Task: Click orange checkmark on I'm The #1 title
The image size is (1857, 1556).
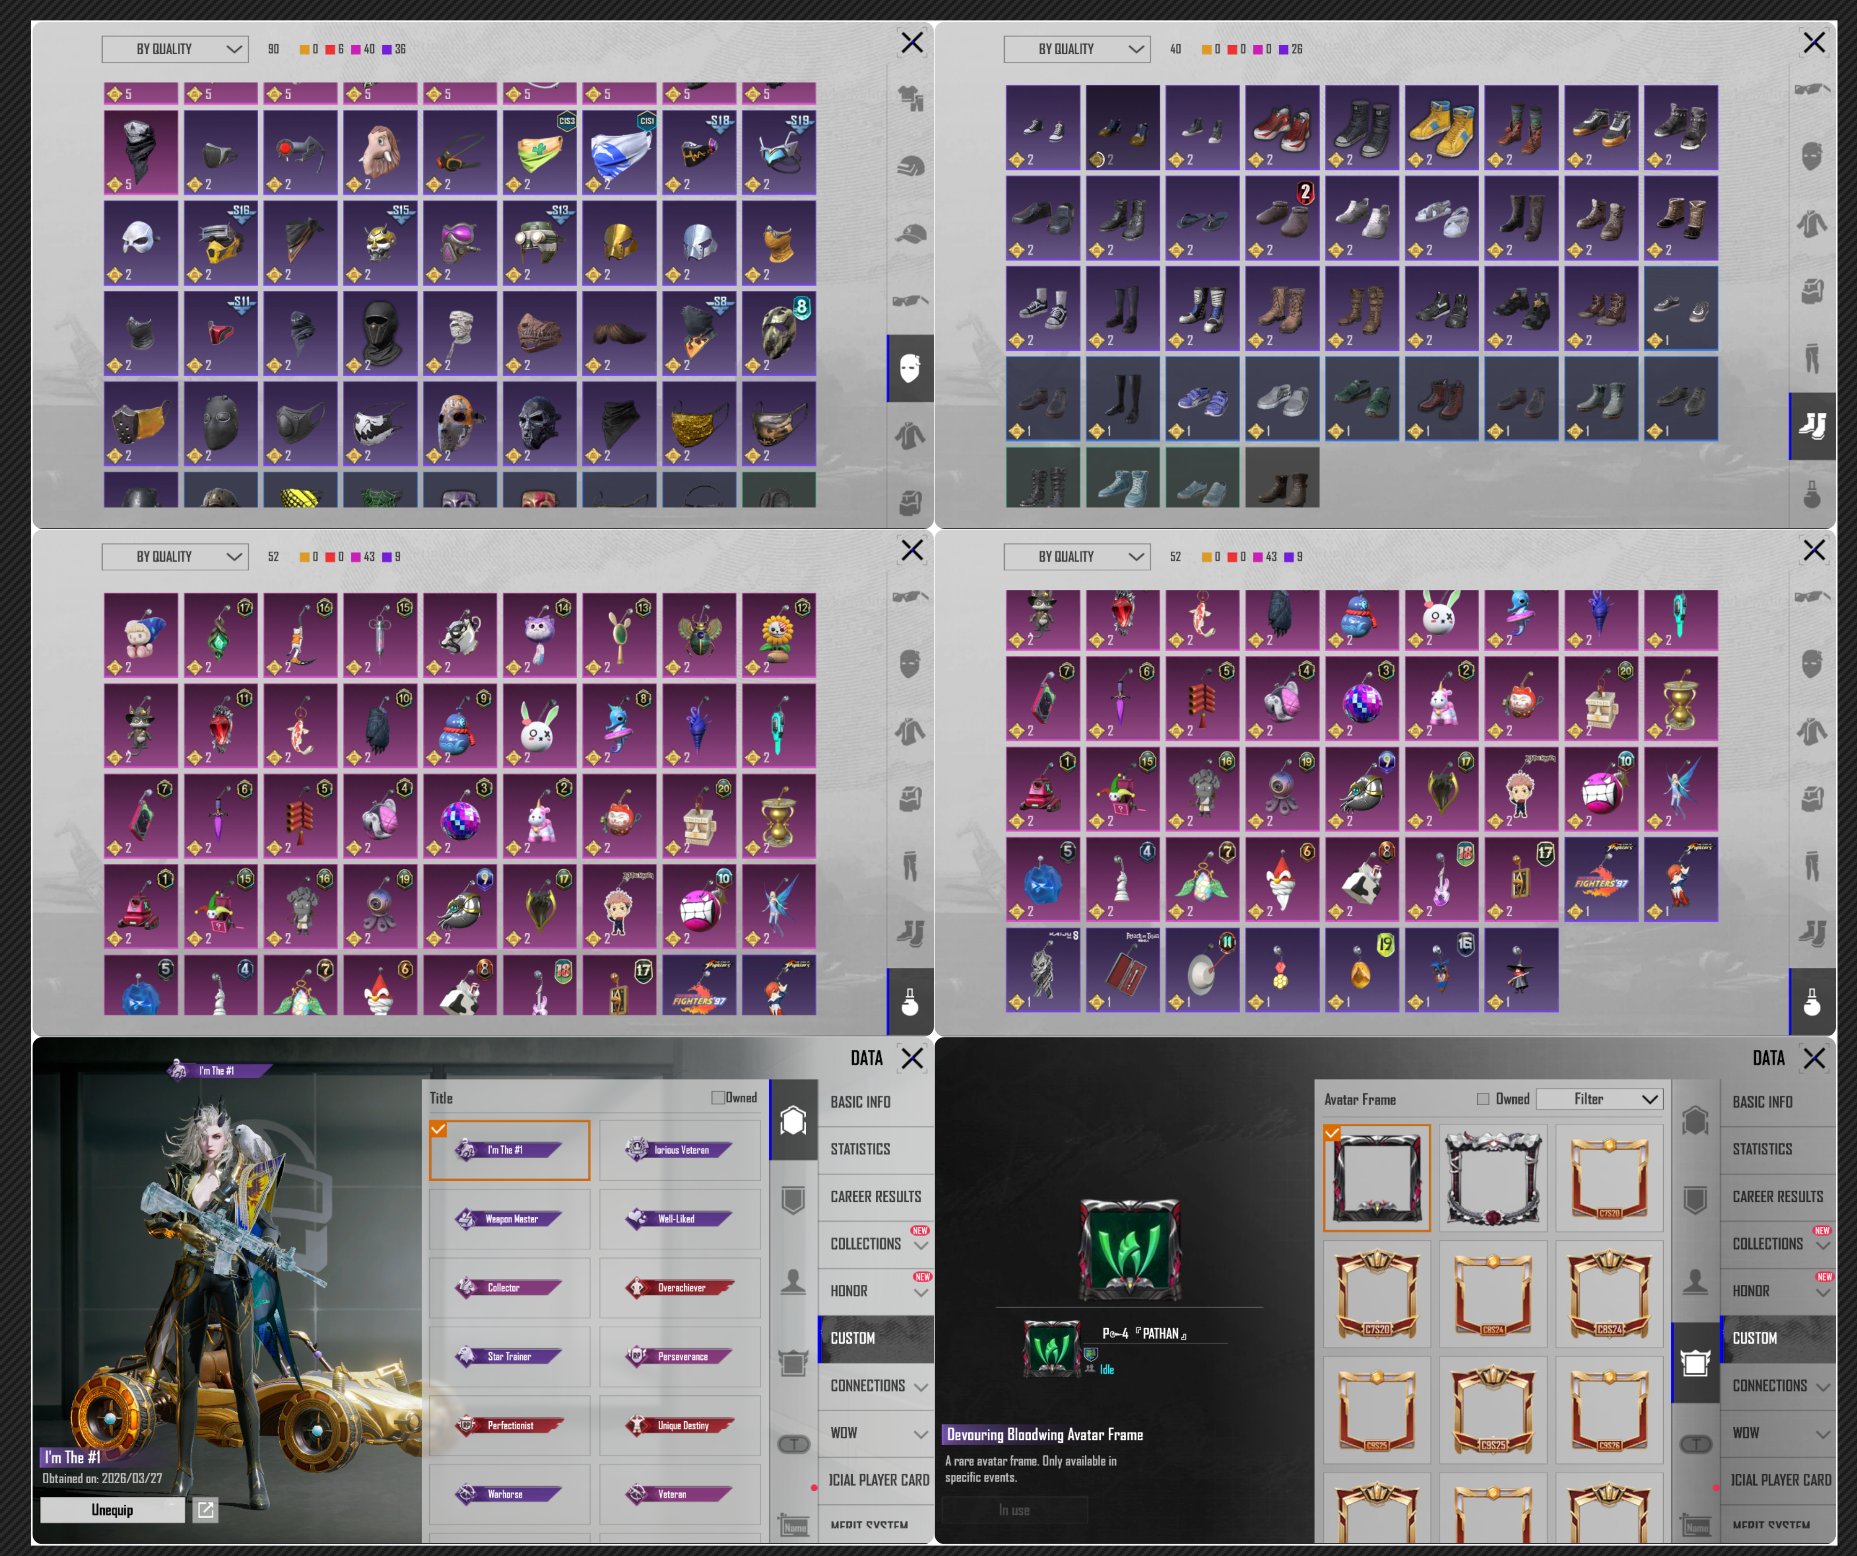Action: pos(438,1129)
